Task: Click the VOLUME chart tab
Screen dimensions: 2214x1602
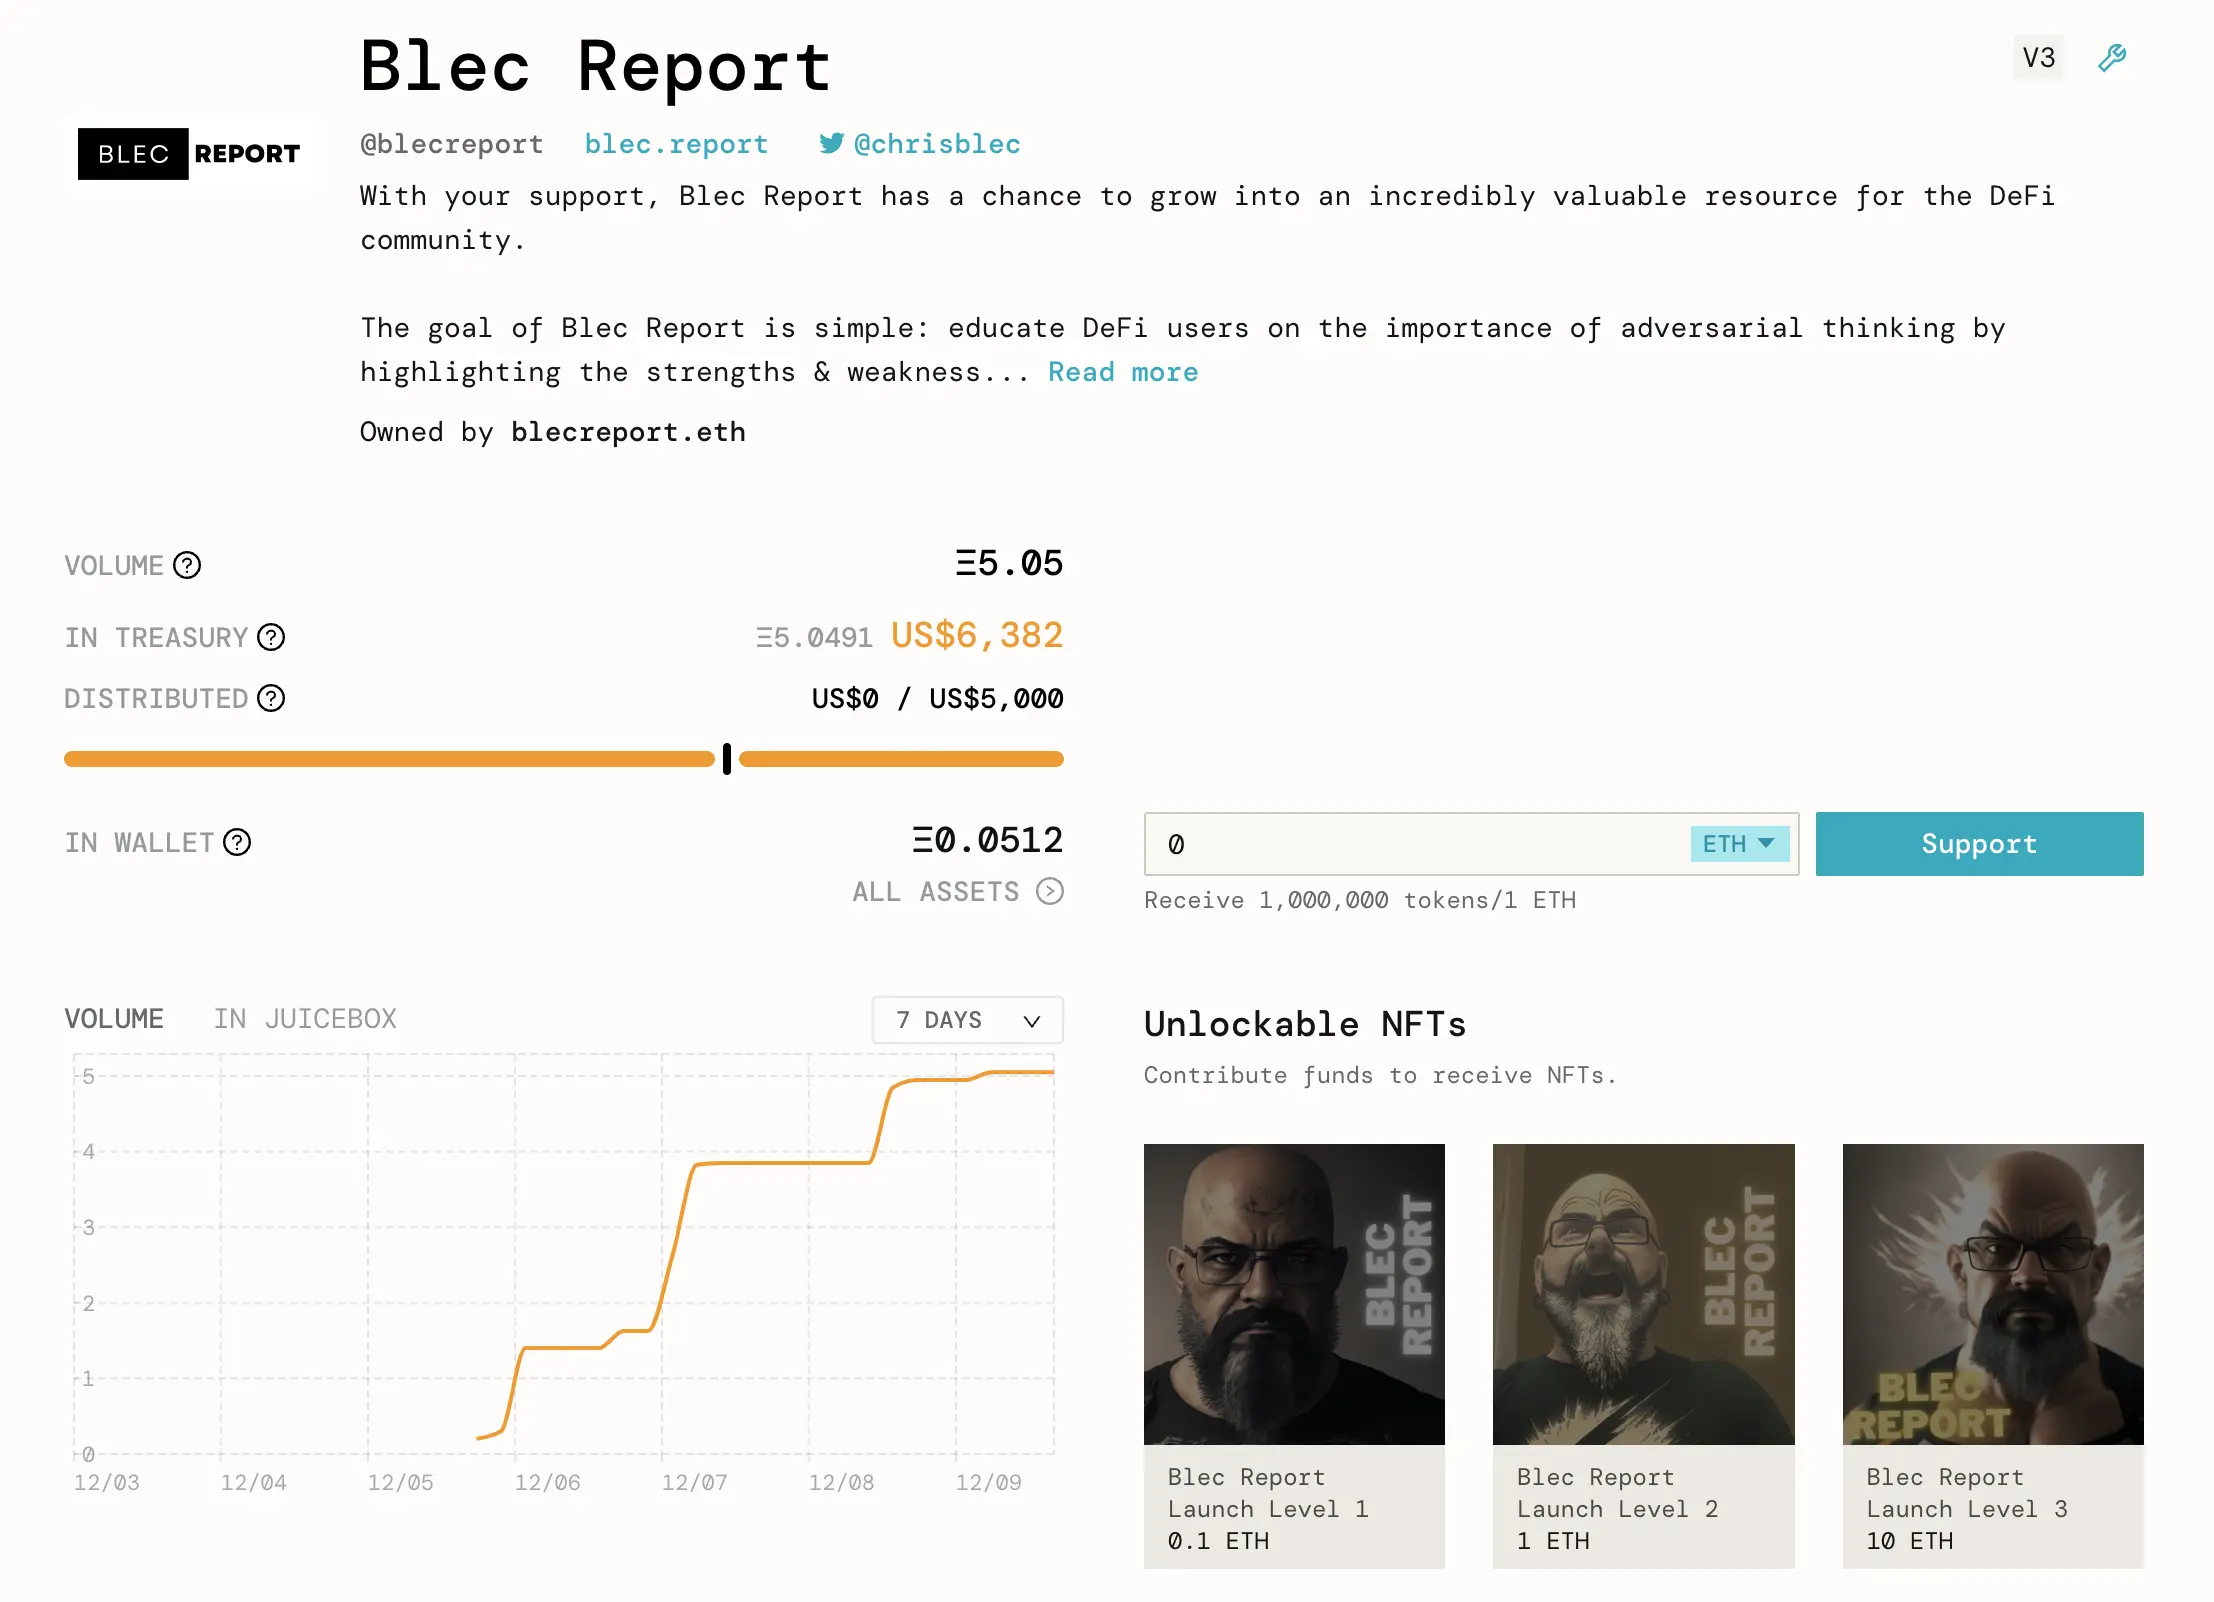Action: pos(113,1018)
